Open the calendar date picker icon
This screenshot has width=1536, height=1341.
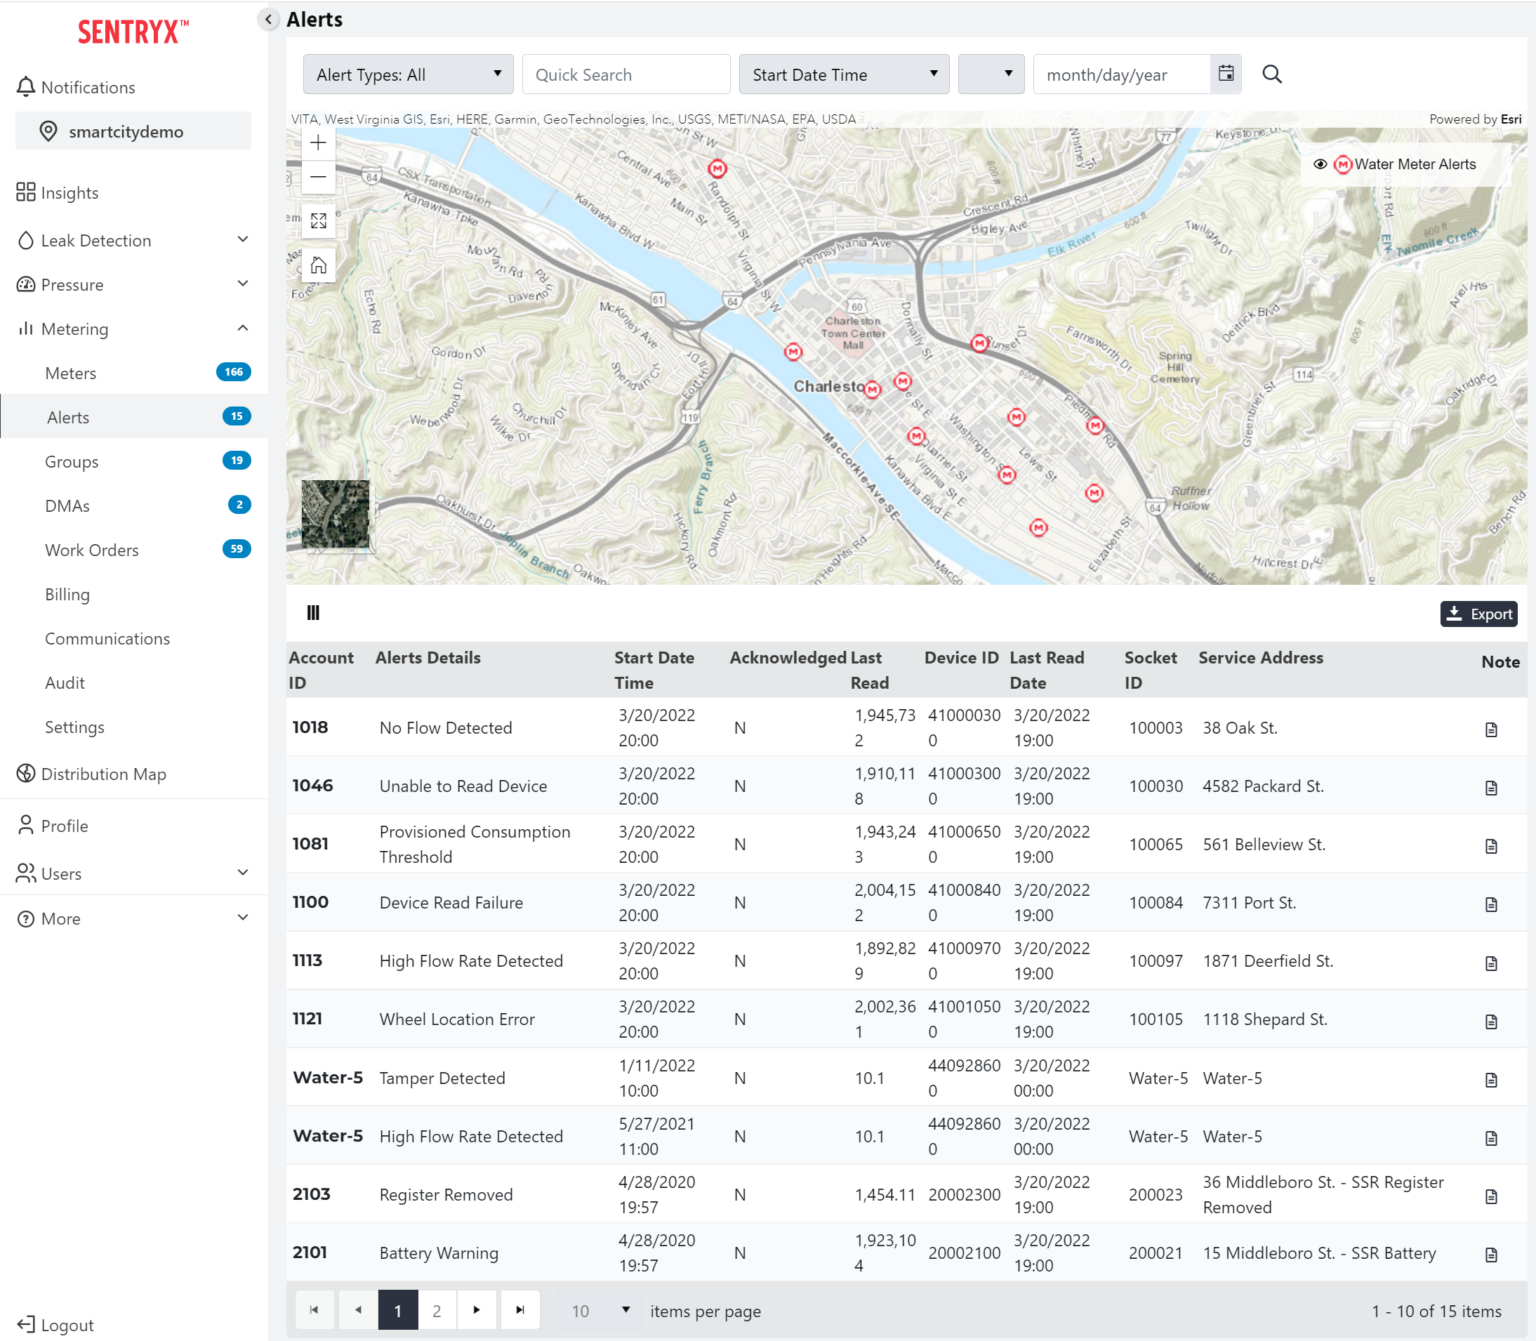point(1226,74)
